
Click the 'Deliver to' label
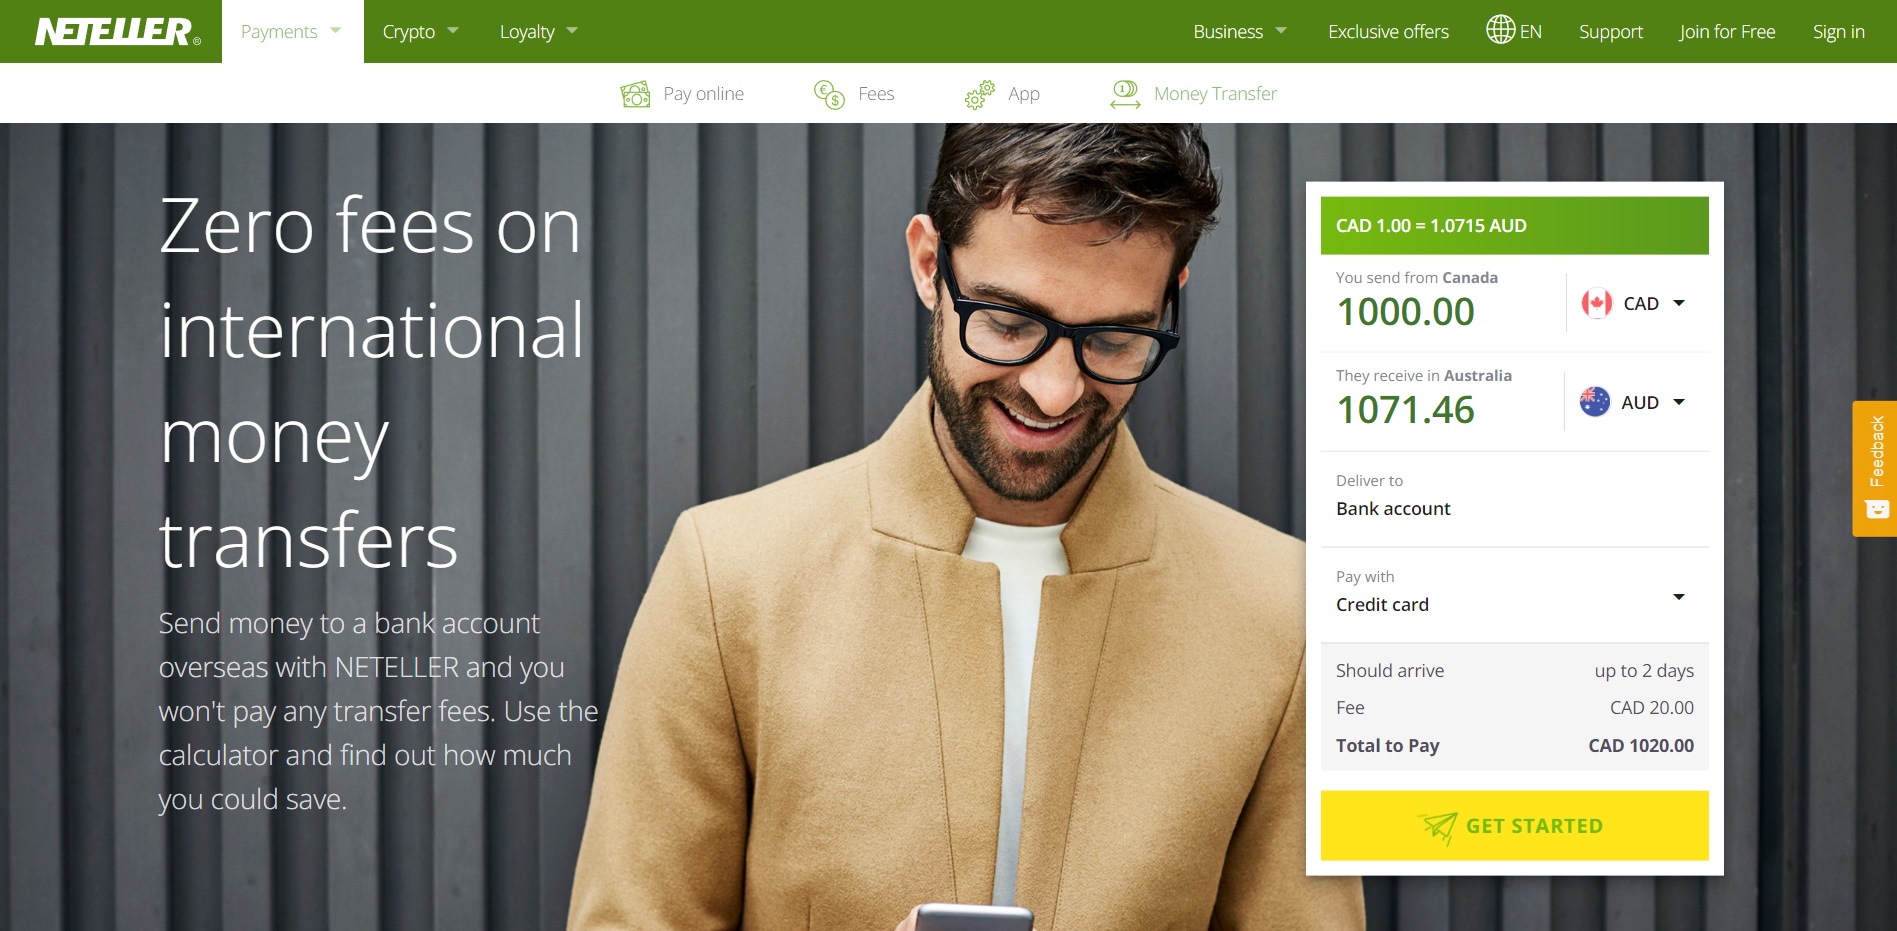coord(1369,480)
